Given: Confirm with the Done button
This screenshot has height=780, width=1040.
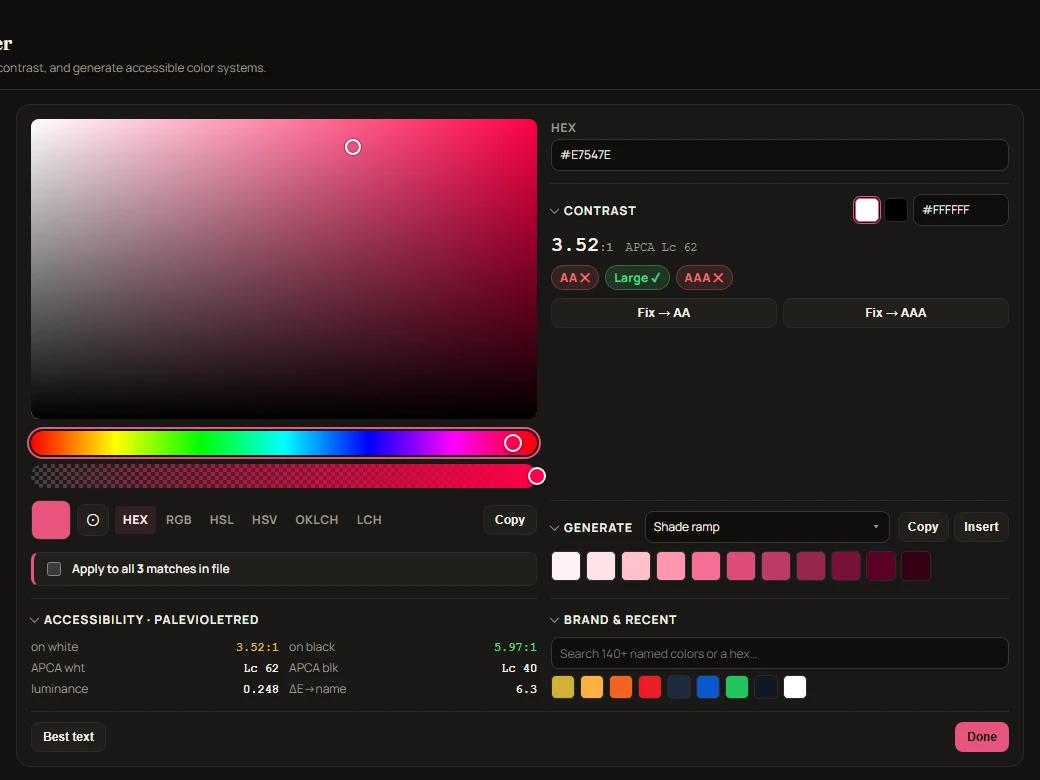Looking at the screenshot, I should click(982, 737).
